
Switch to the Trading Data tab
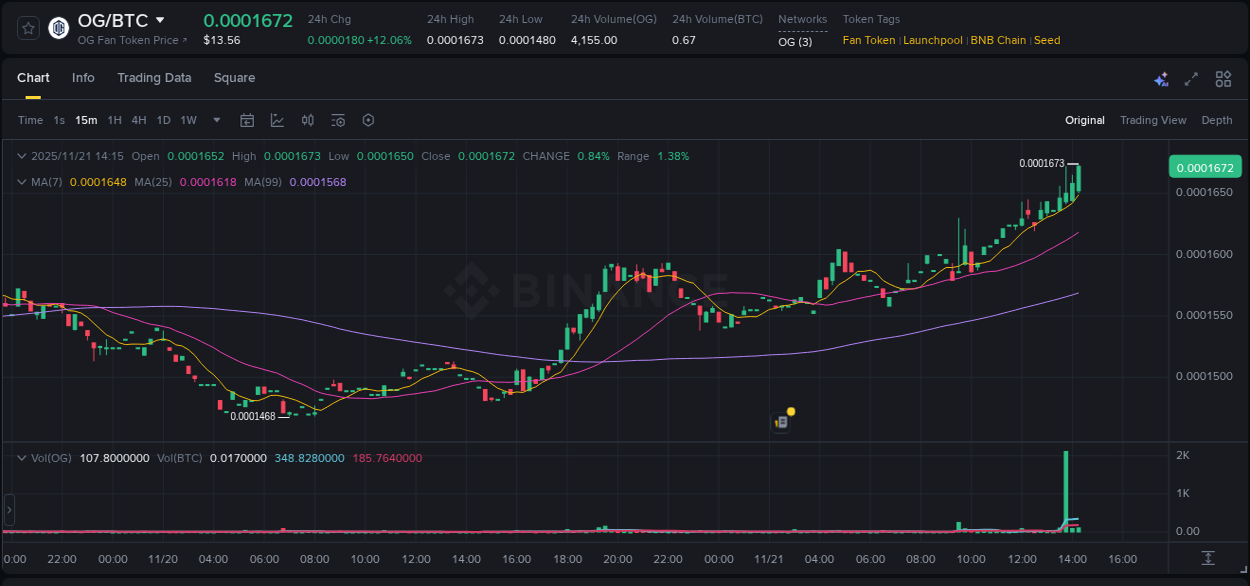[x=154, y=78]
